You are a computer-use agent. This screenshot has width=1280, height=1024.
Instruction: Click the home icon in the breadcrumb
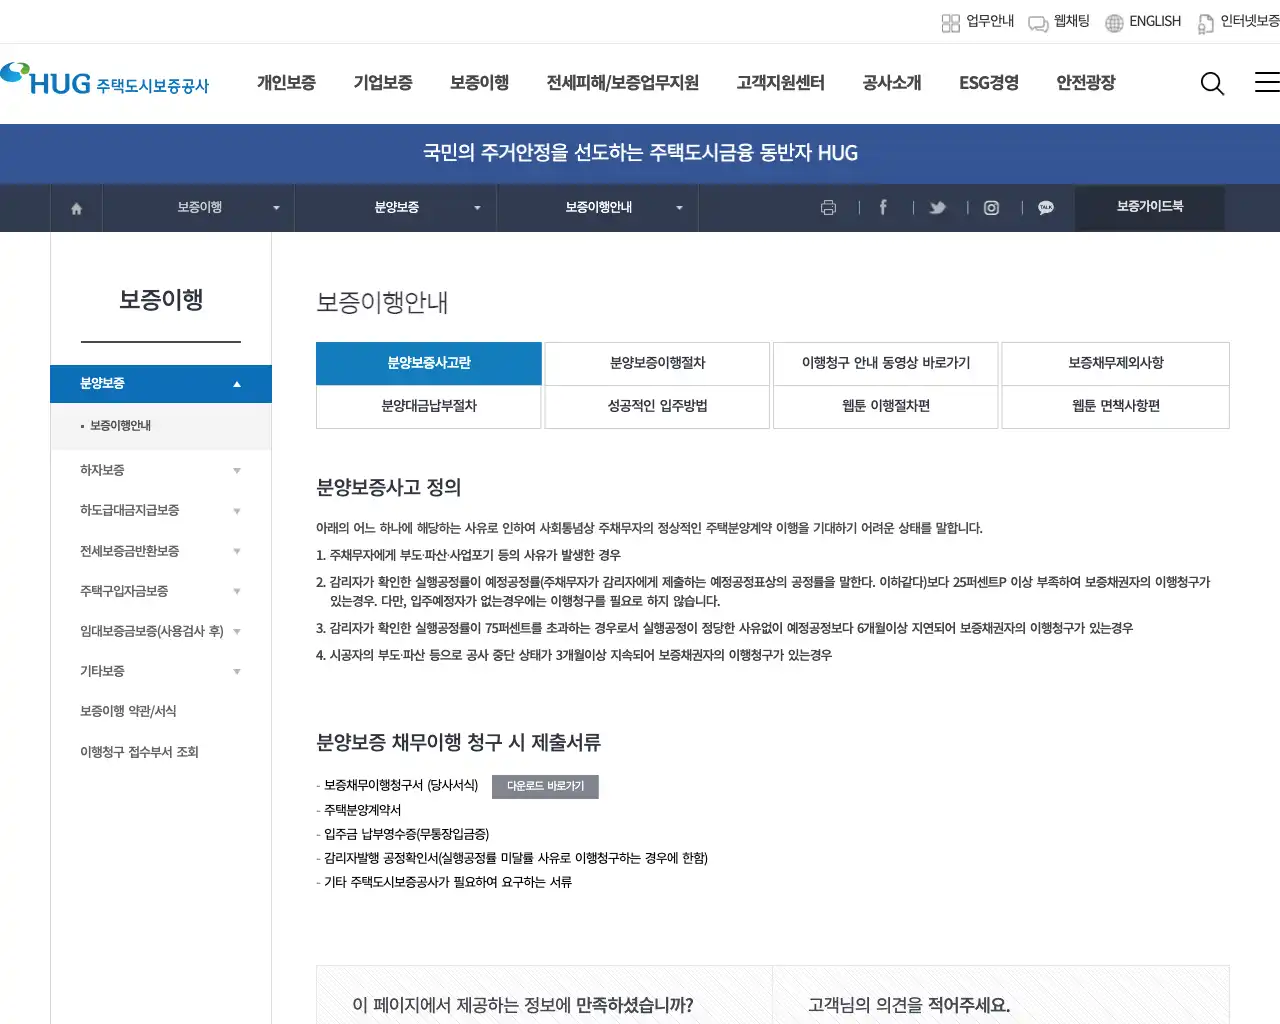click(75, 208)
